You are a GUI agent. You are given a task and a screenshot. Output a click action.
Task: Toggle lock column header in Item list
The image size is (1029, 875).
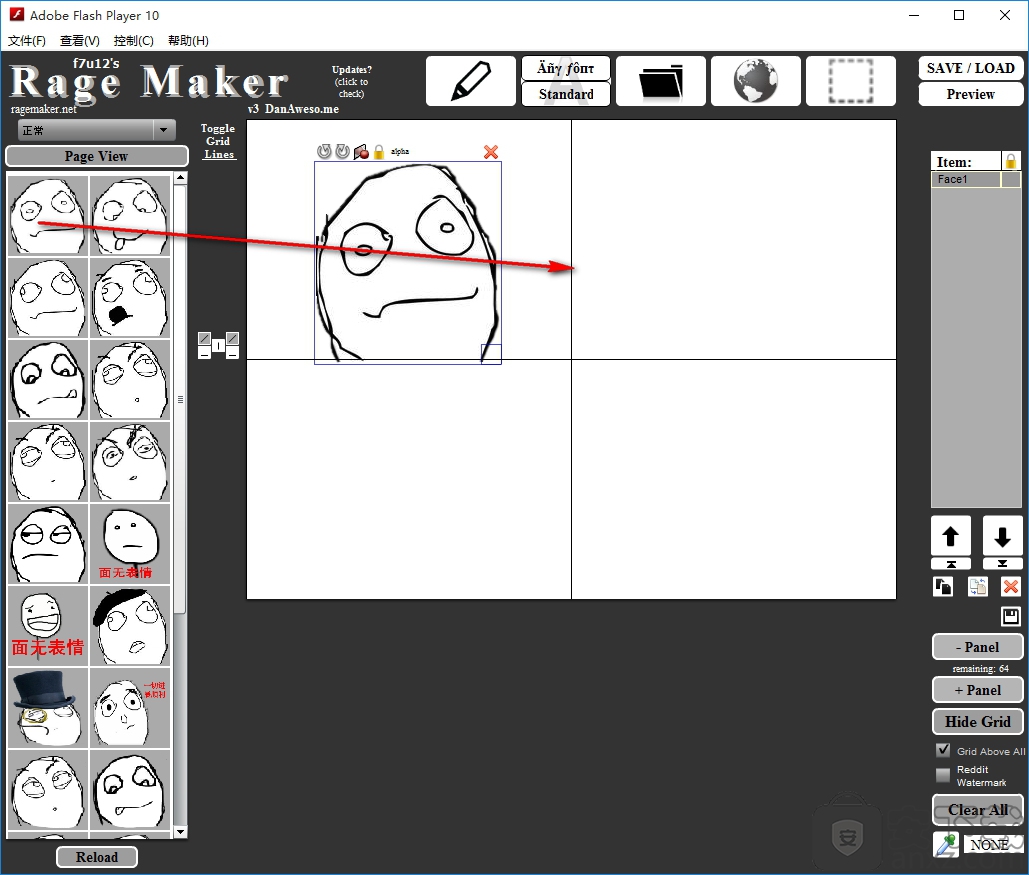(x=1011, y=161)
